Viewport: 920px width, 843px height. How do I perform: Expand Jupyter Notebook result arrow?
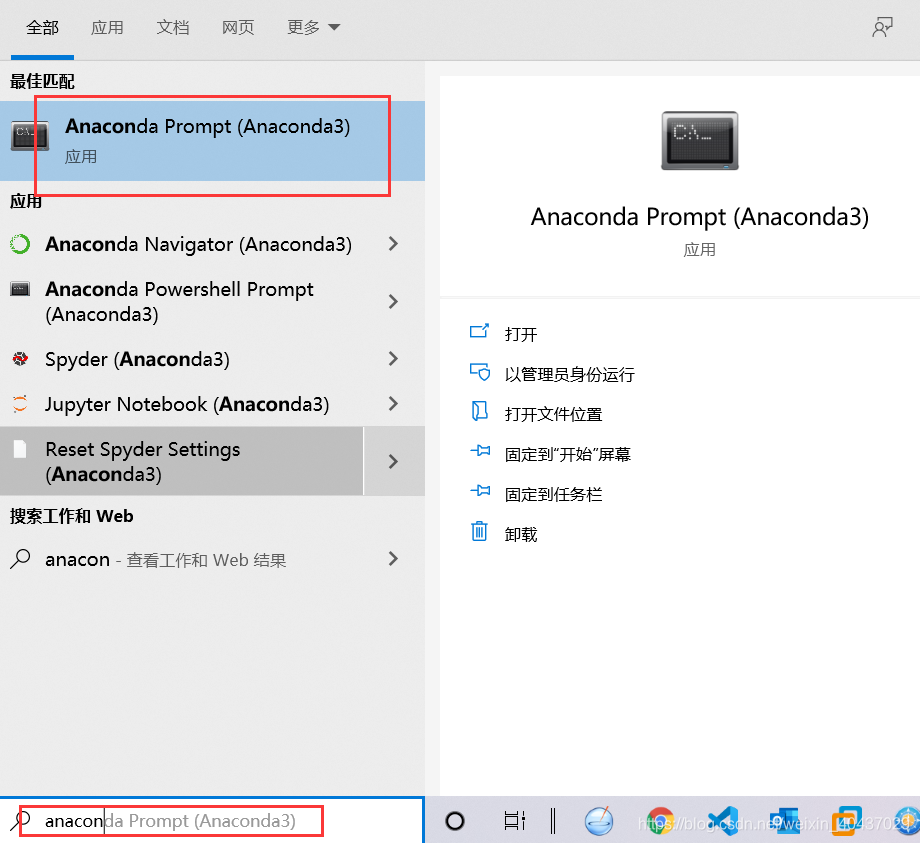pos(393,404)
